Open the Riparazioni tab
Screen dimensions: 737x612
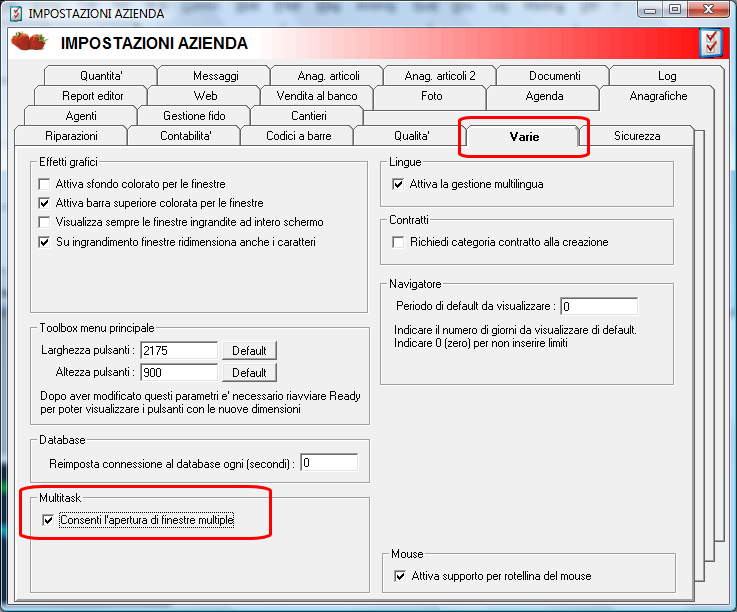[x=71, y=136]
